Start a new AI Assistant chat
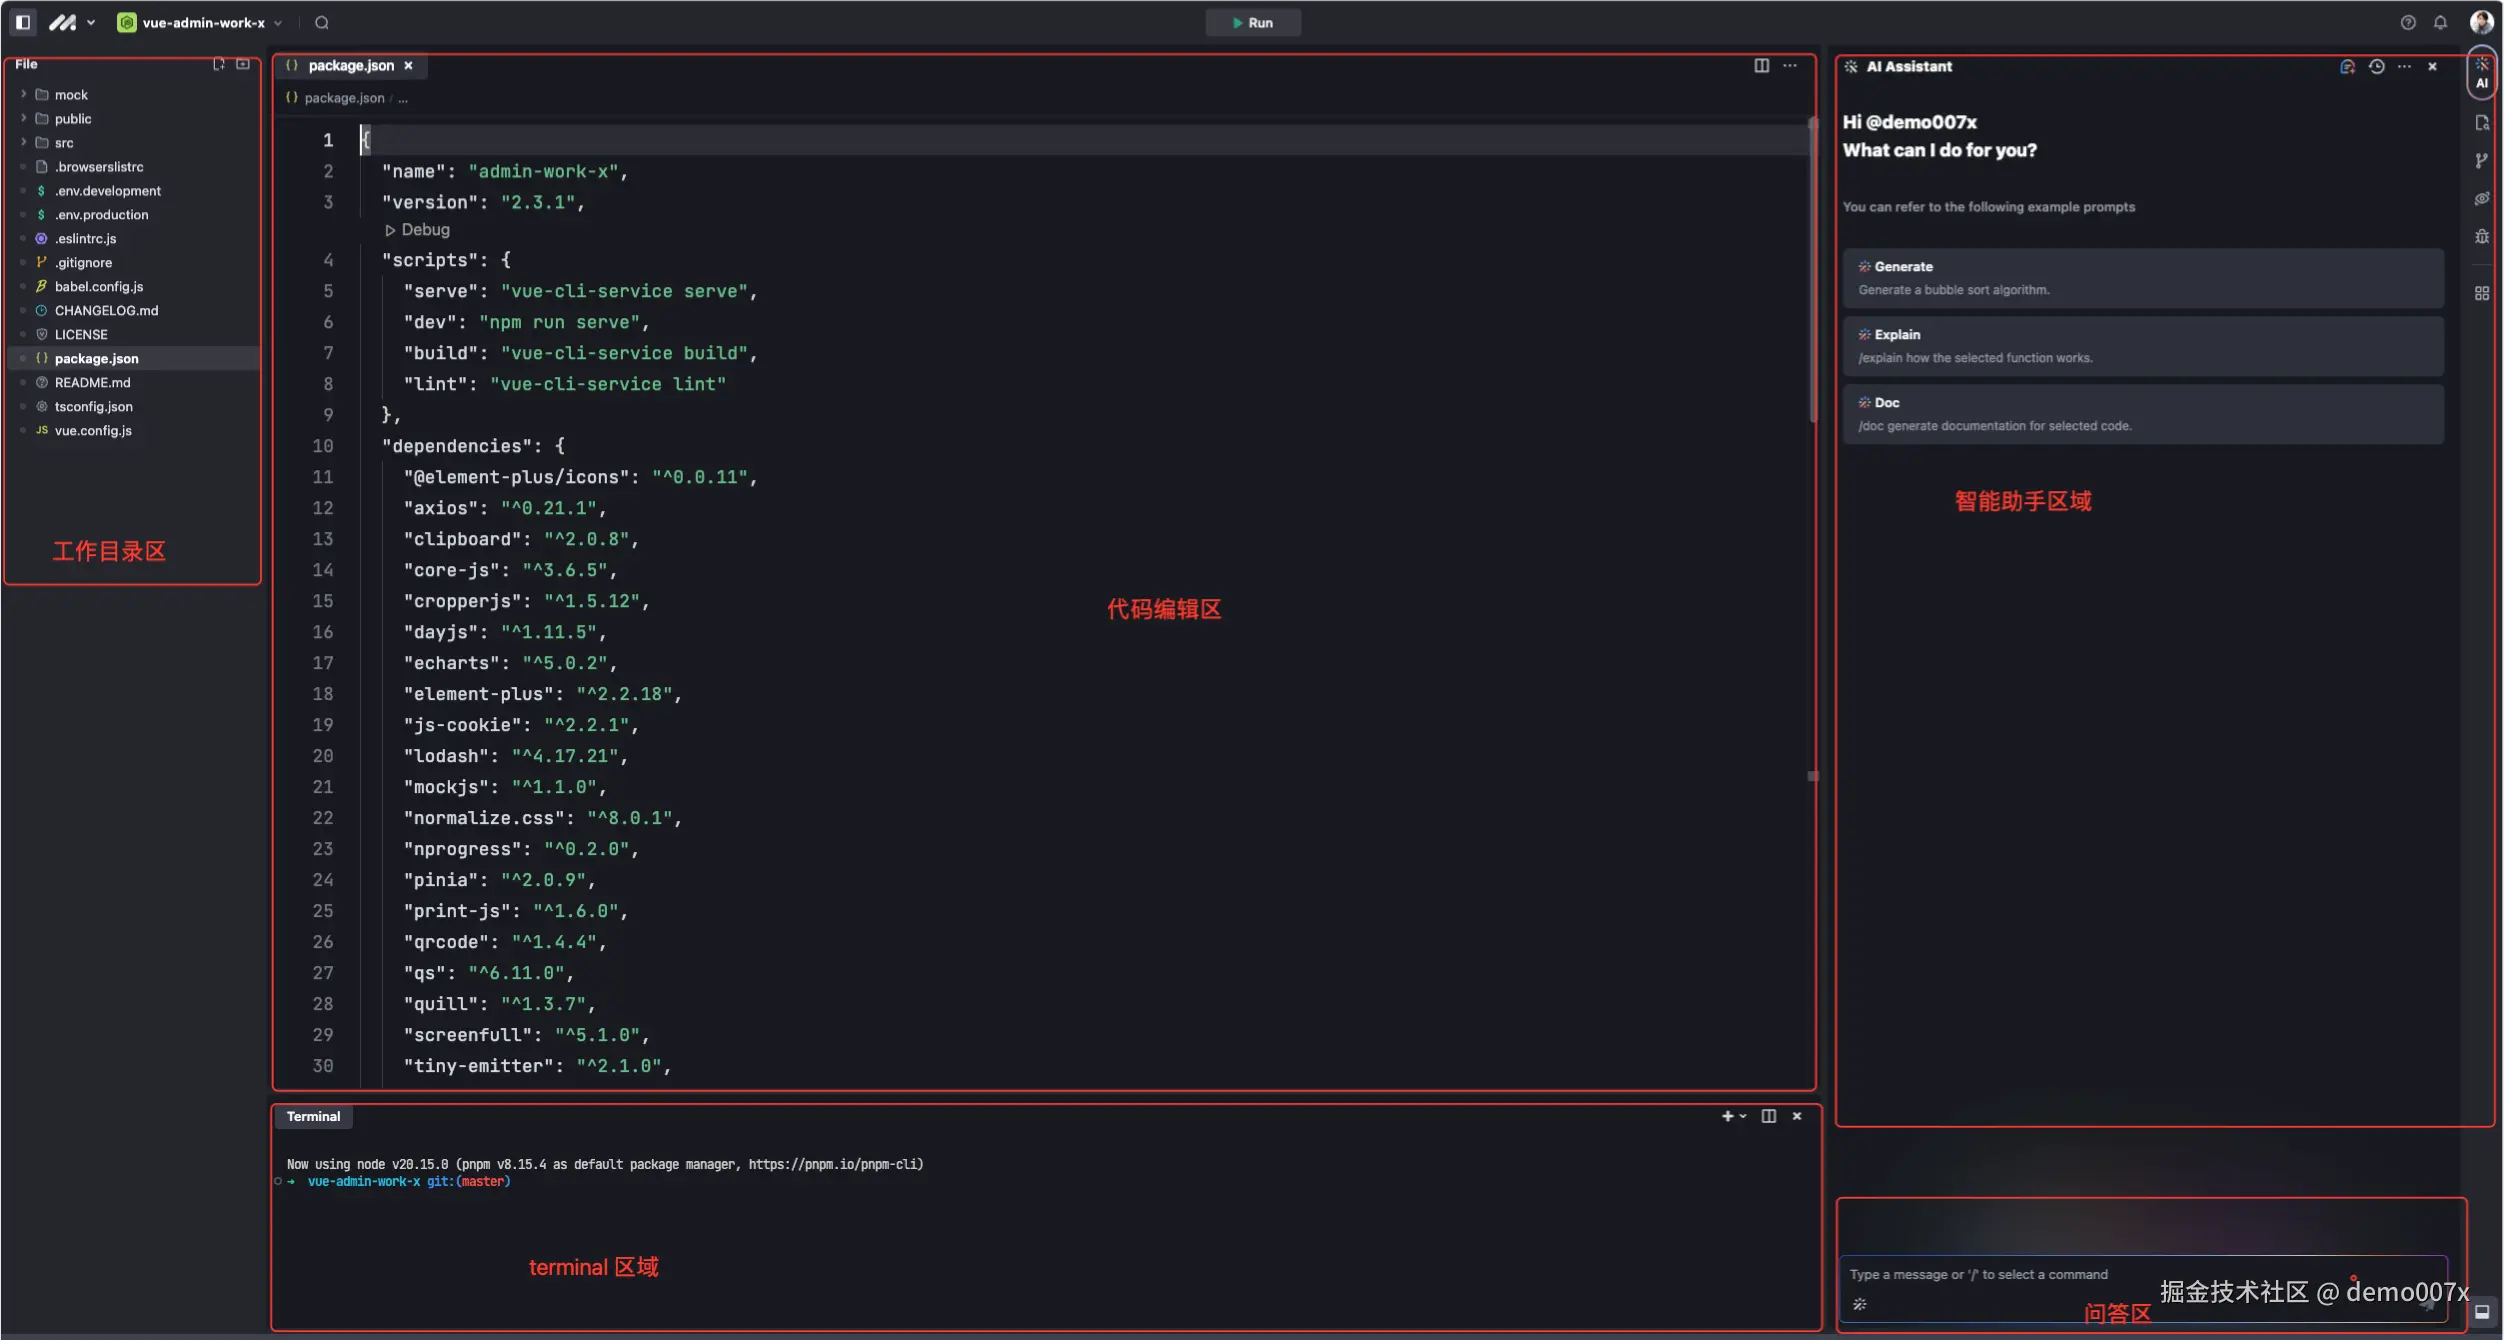 (x=2347, y=67)
